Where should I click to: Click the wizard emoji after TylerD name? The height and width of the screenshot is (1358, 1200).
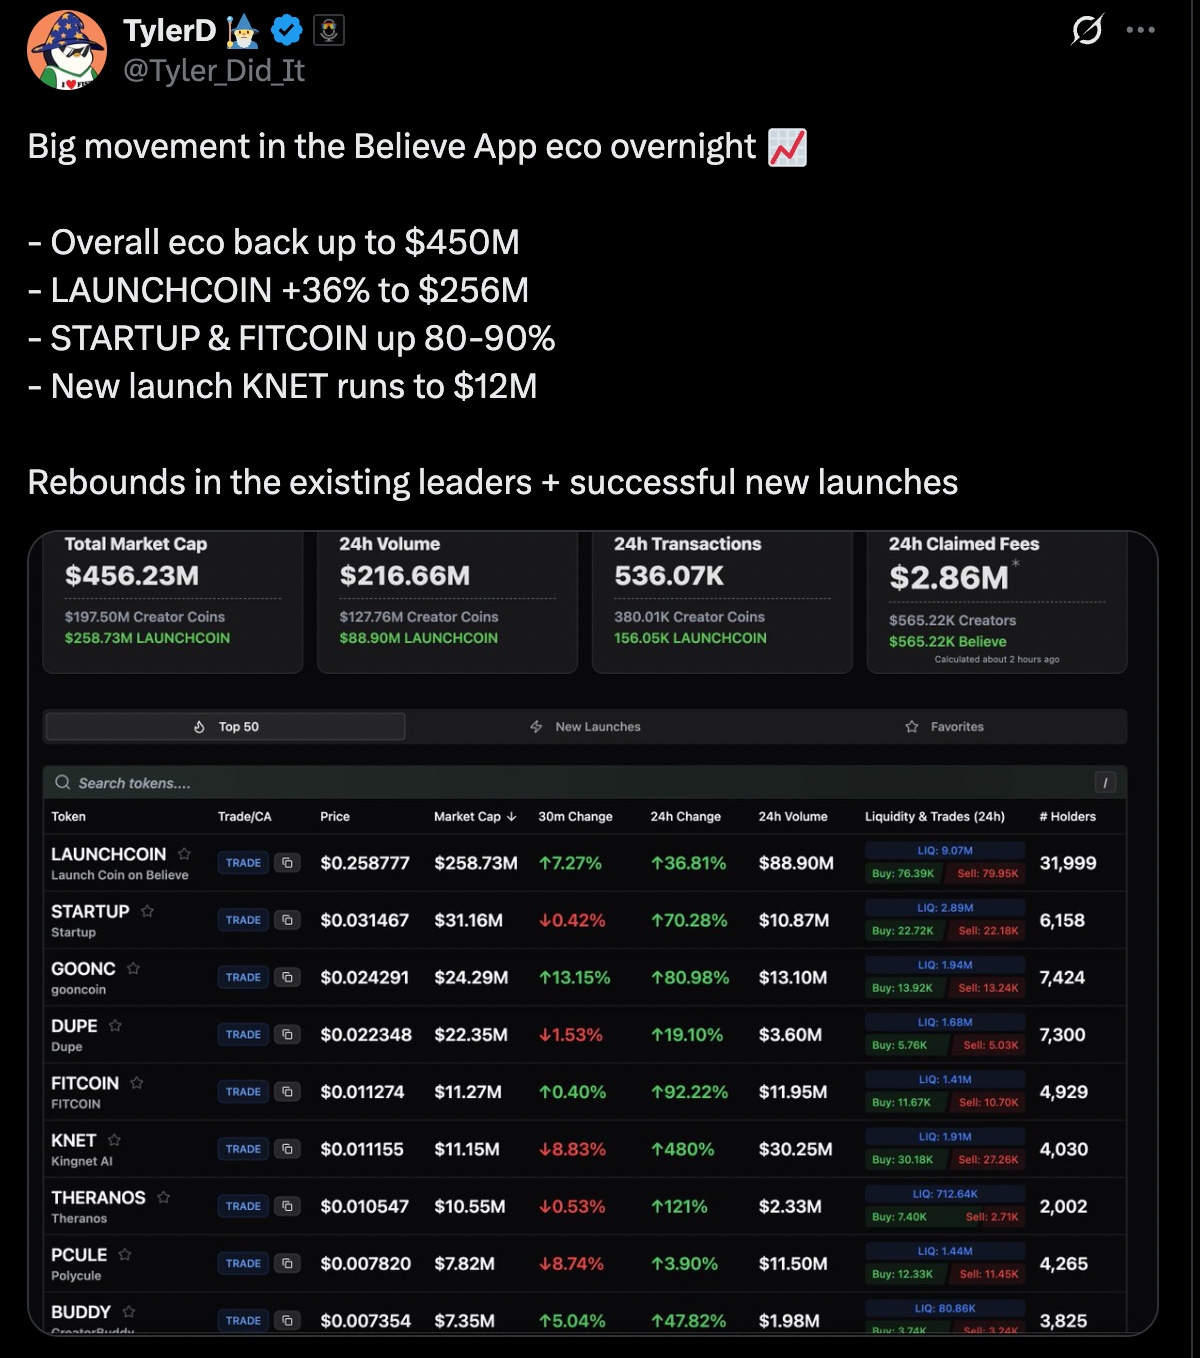(243, 31)
